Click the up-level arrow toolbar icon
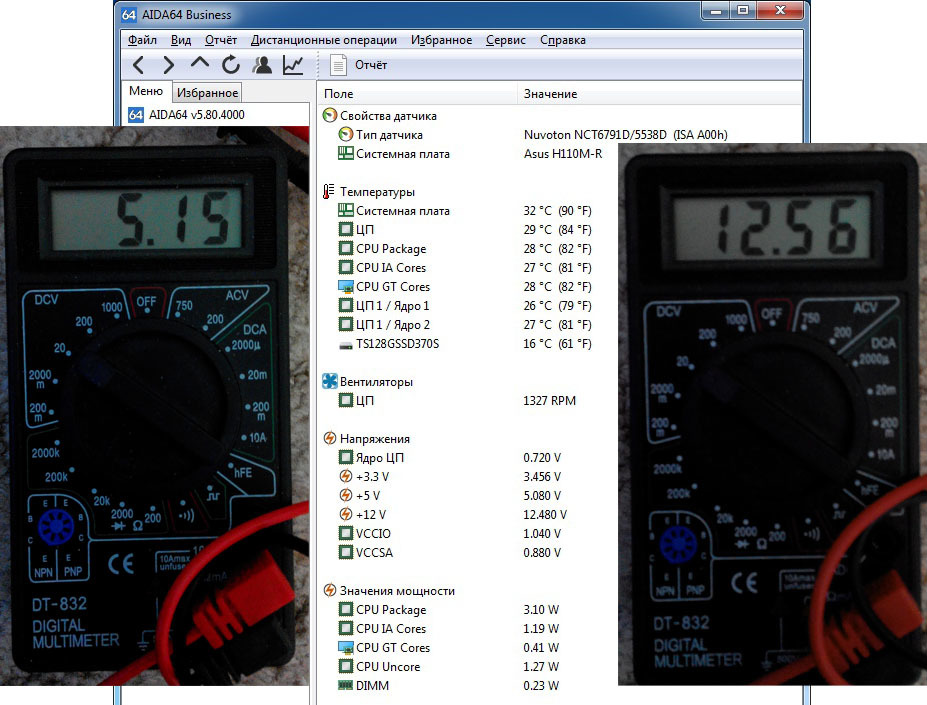The image size is (927, 705). [x=200, y=63]
